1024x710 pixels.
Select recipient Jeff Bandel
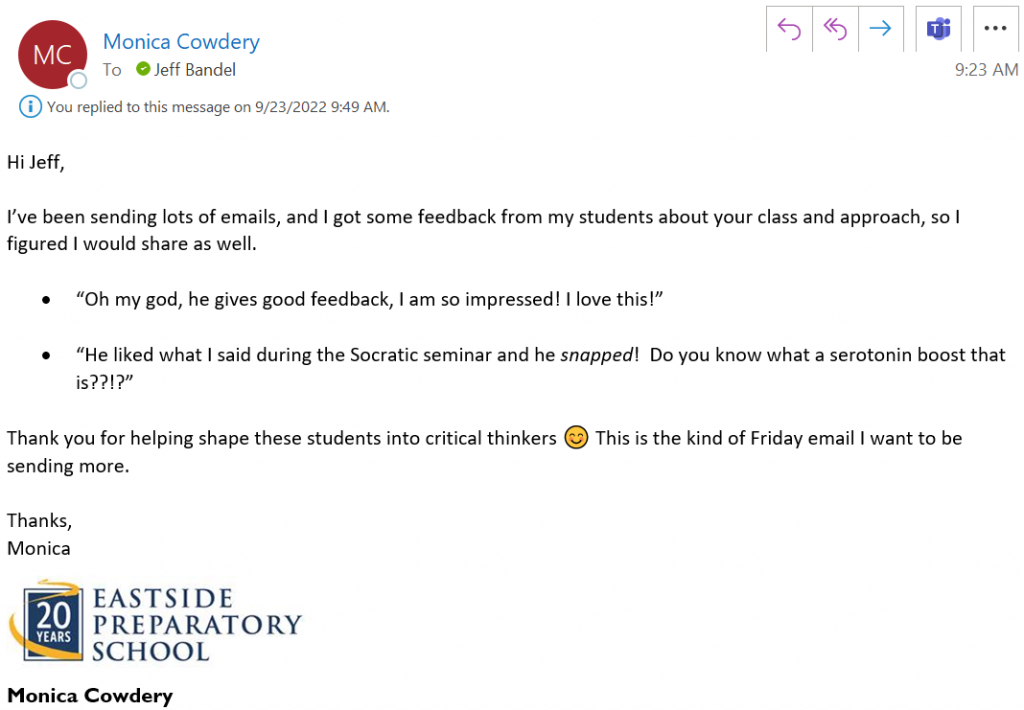(195, 70)
